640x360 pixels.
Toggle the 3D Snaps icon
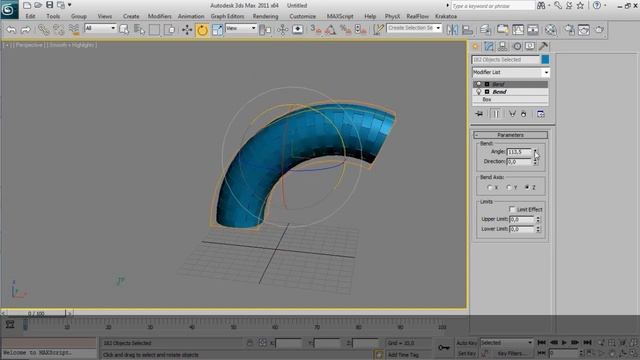point(316,29)
